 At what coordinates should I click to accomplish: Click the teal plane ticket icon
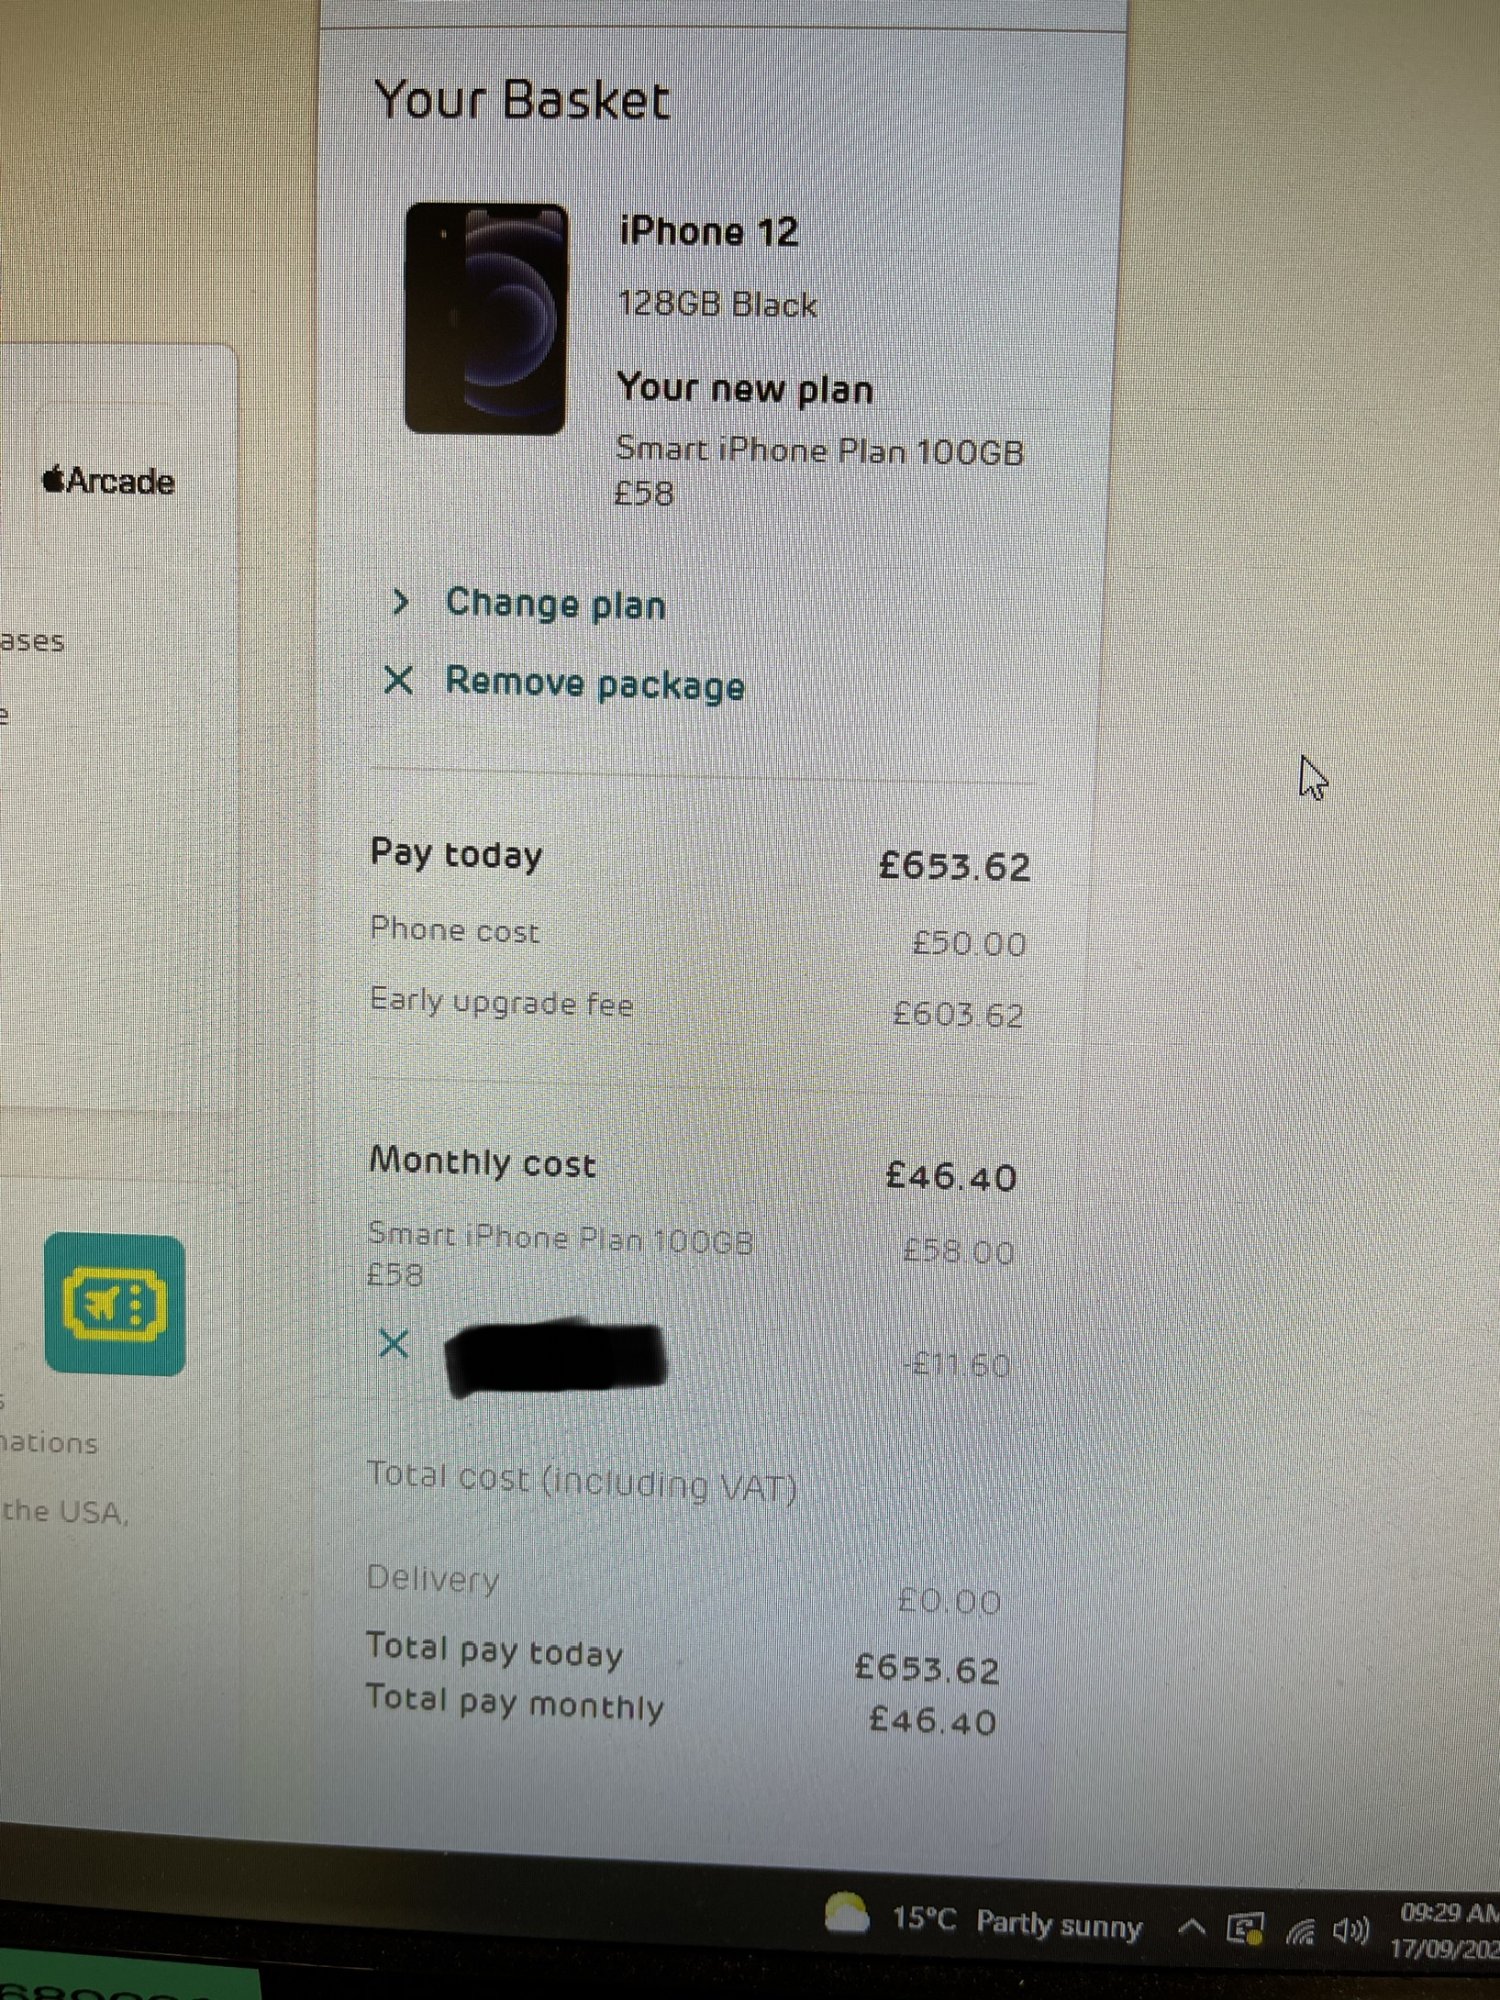[115, 1304]
